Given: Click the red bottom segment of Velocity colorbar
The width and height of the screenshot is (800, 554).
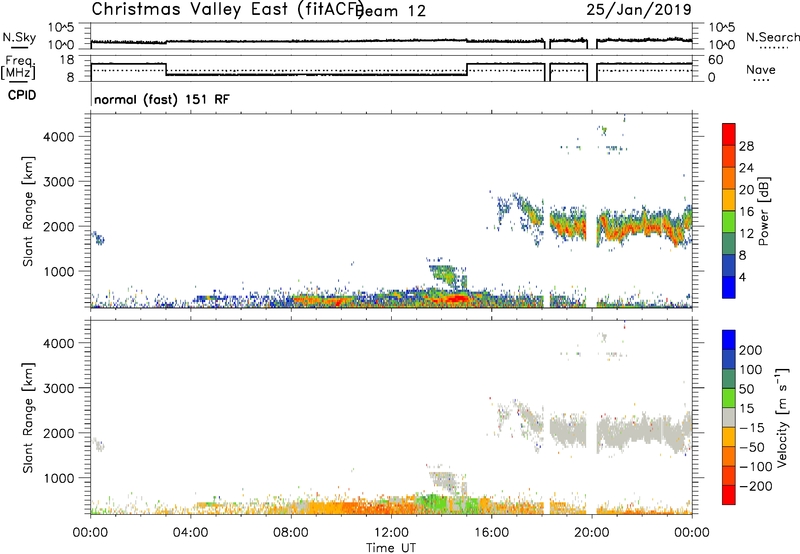Looking at the screenshot, I should (x=729, y=495).
